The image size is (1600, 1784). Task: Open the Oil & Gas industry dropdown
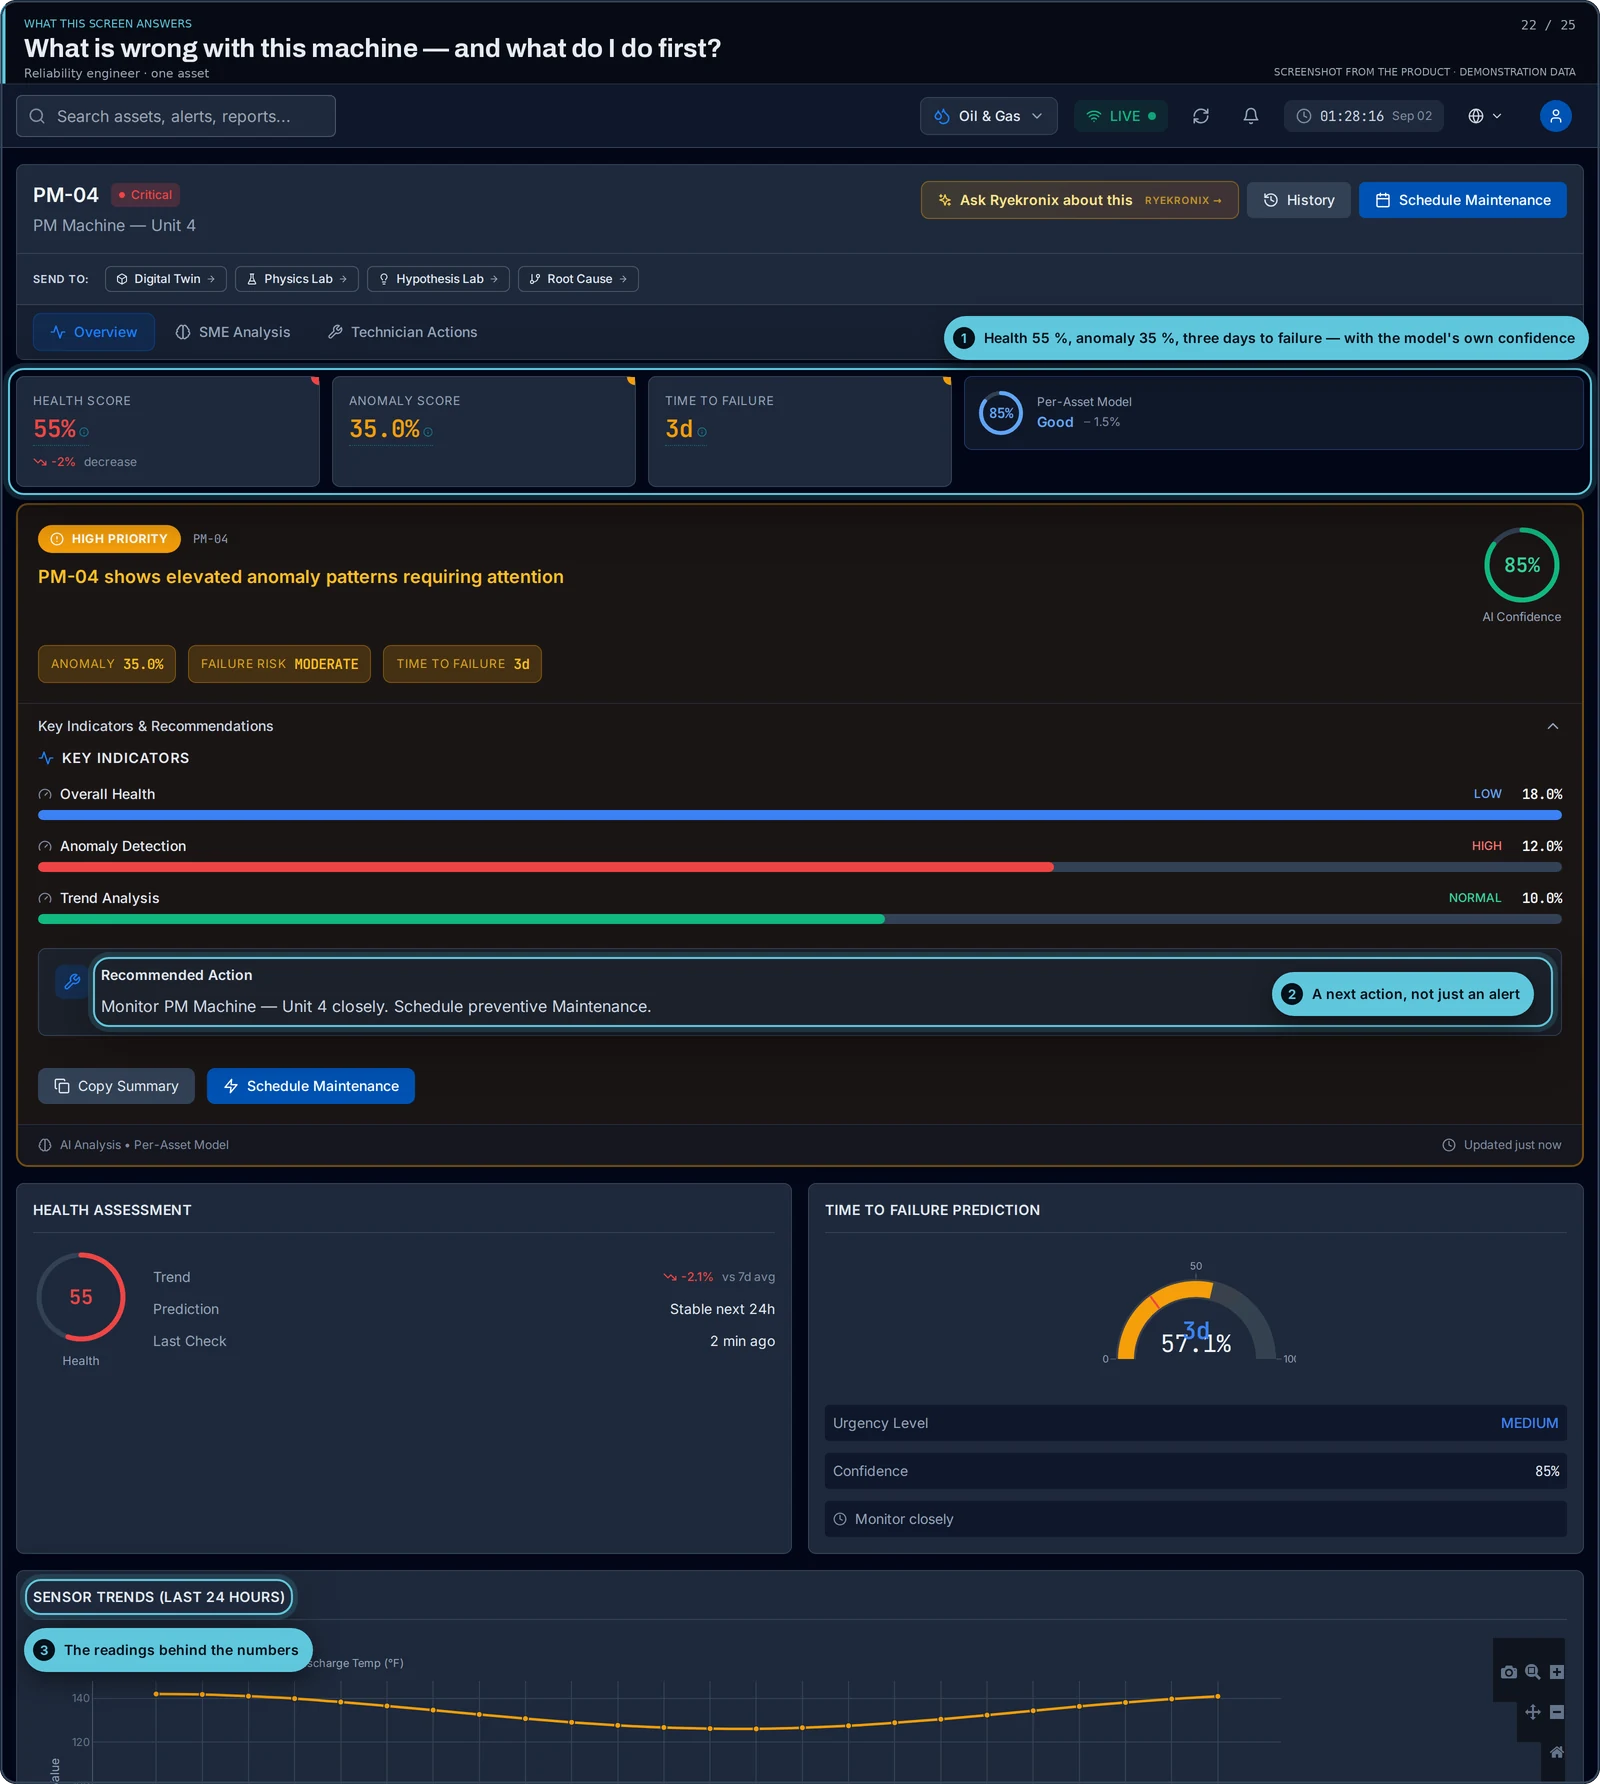[988, 116]
